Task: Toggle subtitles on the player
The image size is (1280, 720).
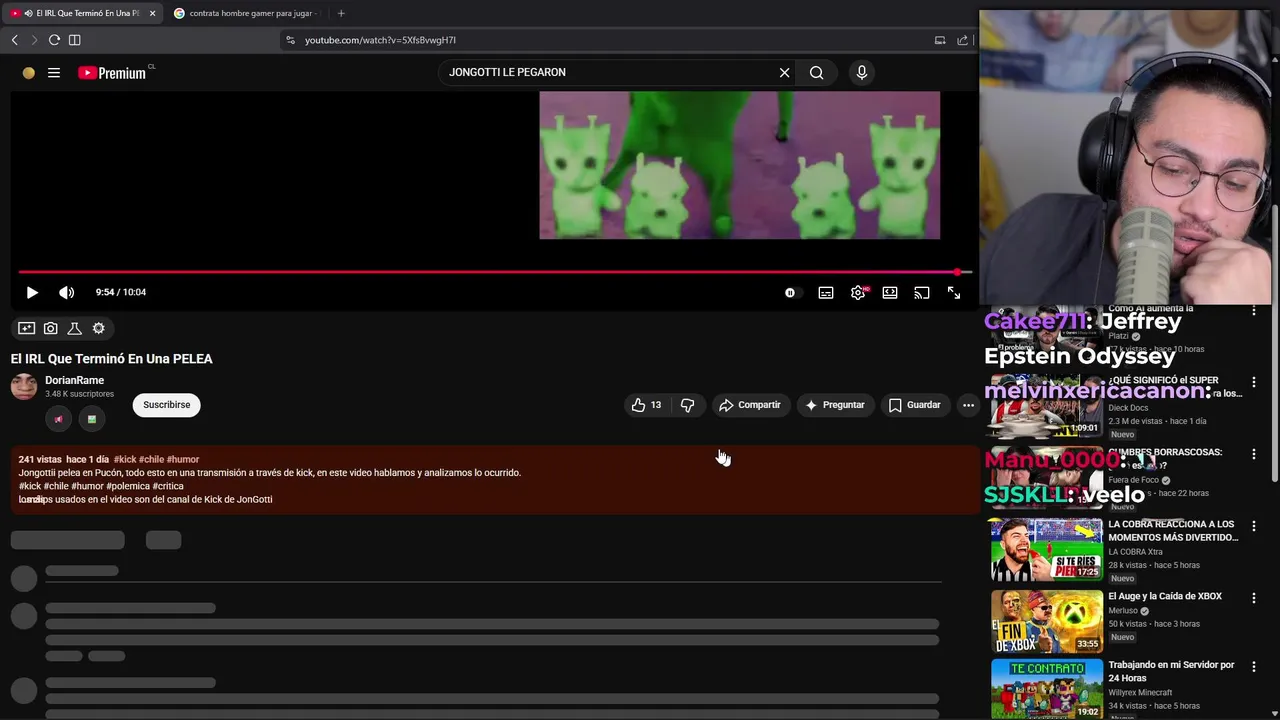Action: 826,292
